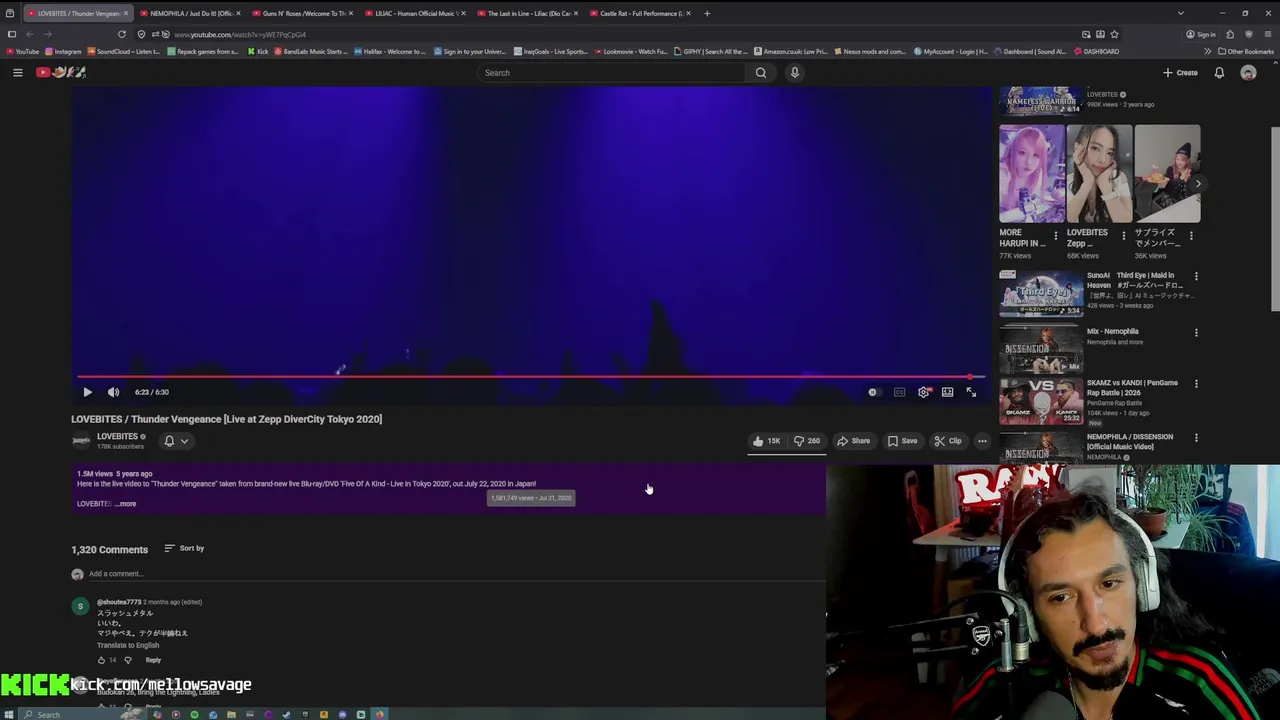Play the video with the play button

[87, 392]
